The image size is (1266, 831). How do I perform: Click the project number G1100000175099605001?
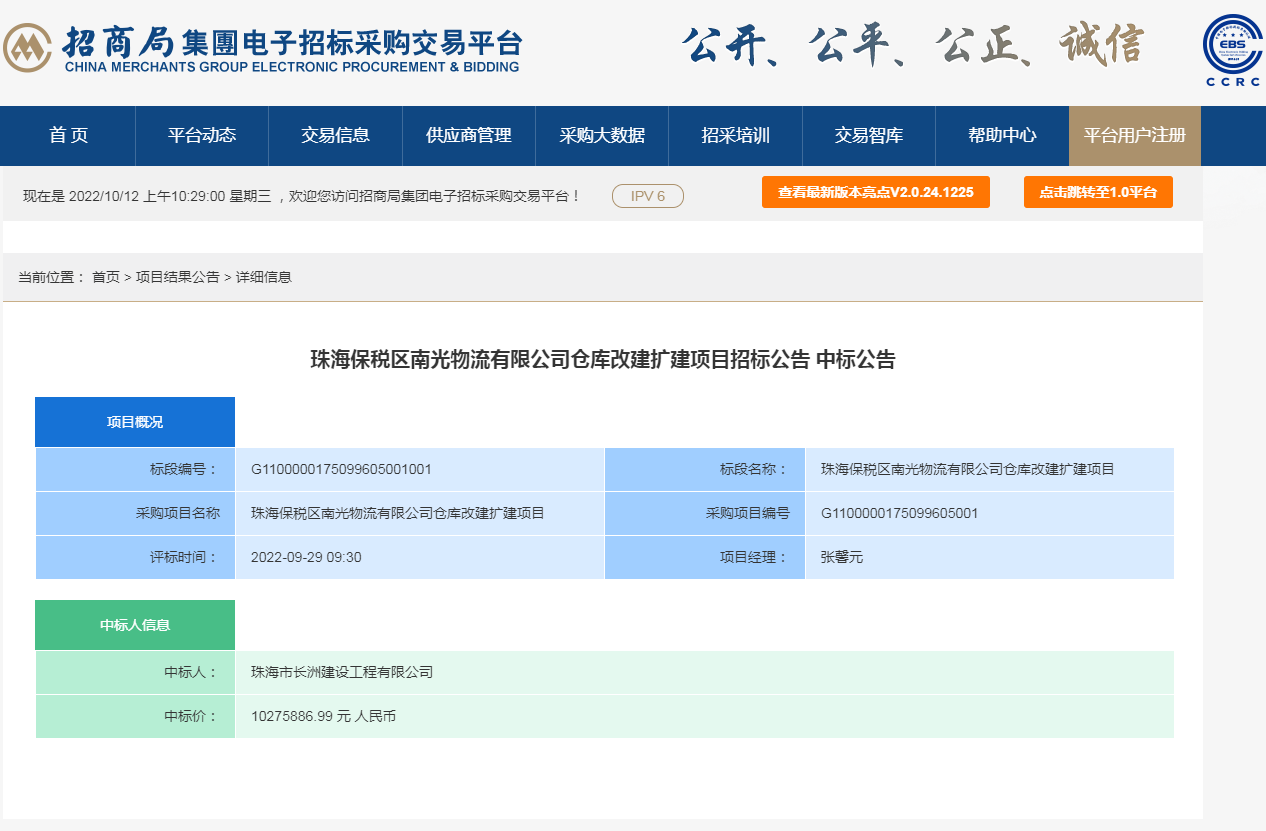tap(900, 513)
